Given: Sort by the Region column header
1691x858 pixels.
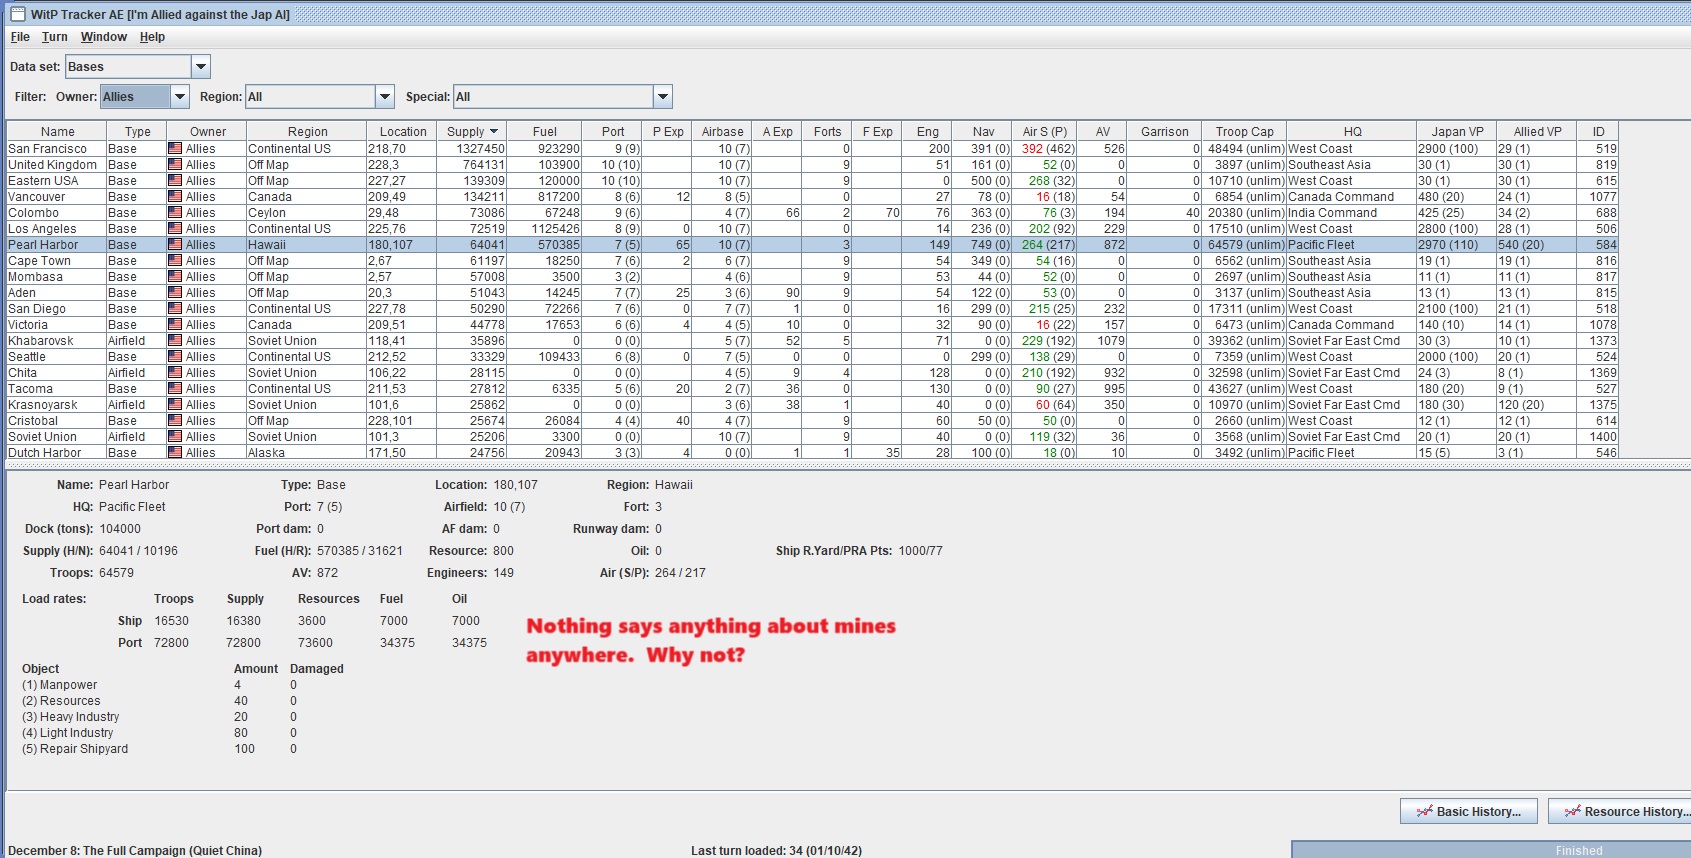Looking at the screenshot, I should (x=307, y=132).
